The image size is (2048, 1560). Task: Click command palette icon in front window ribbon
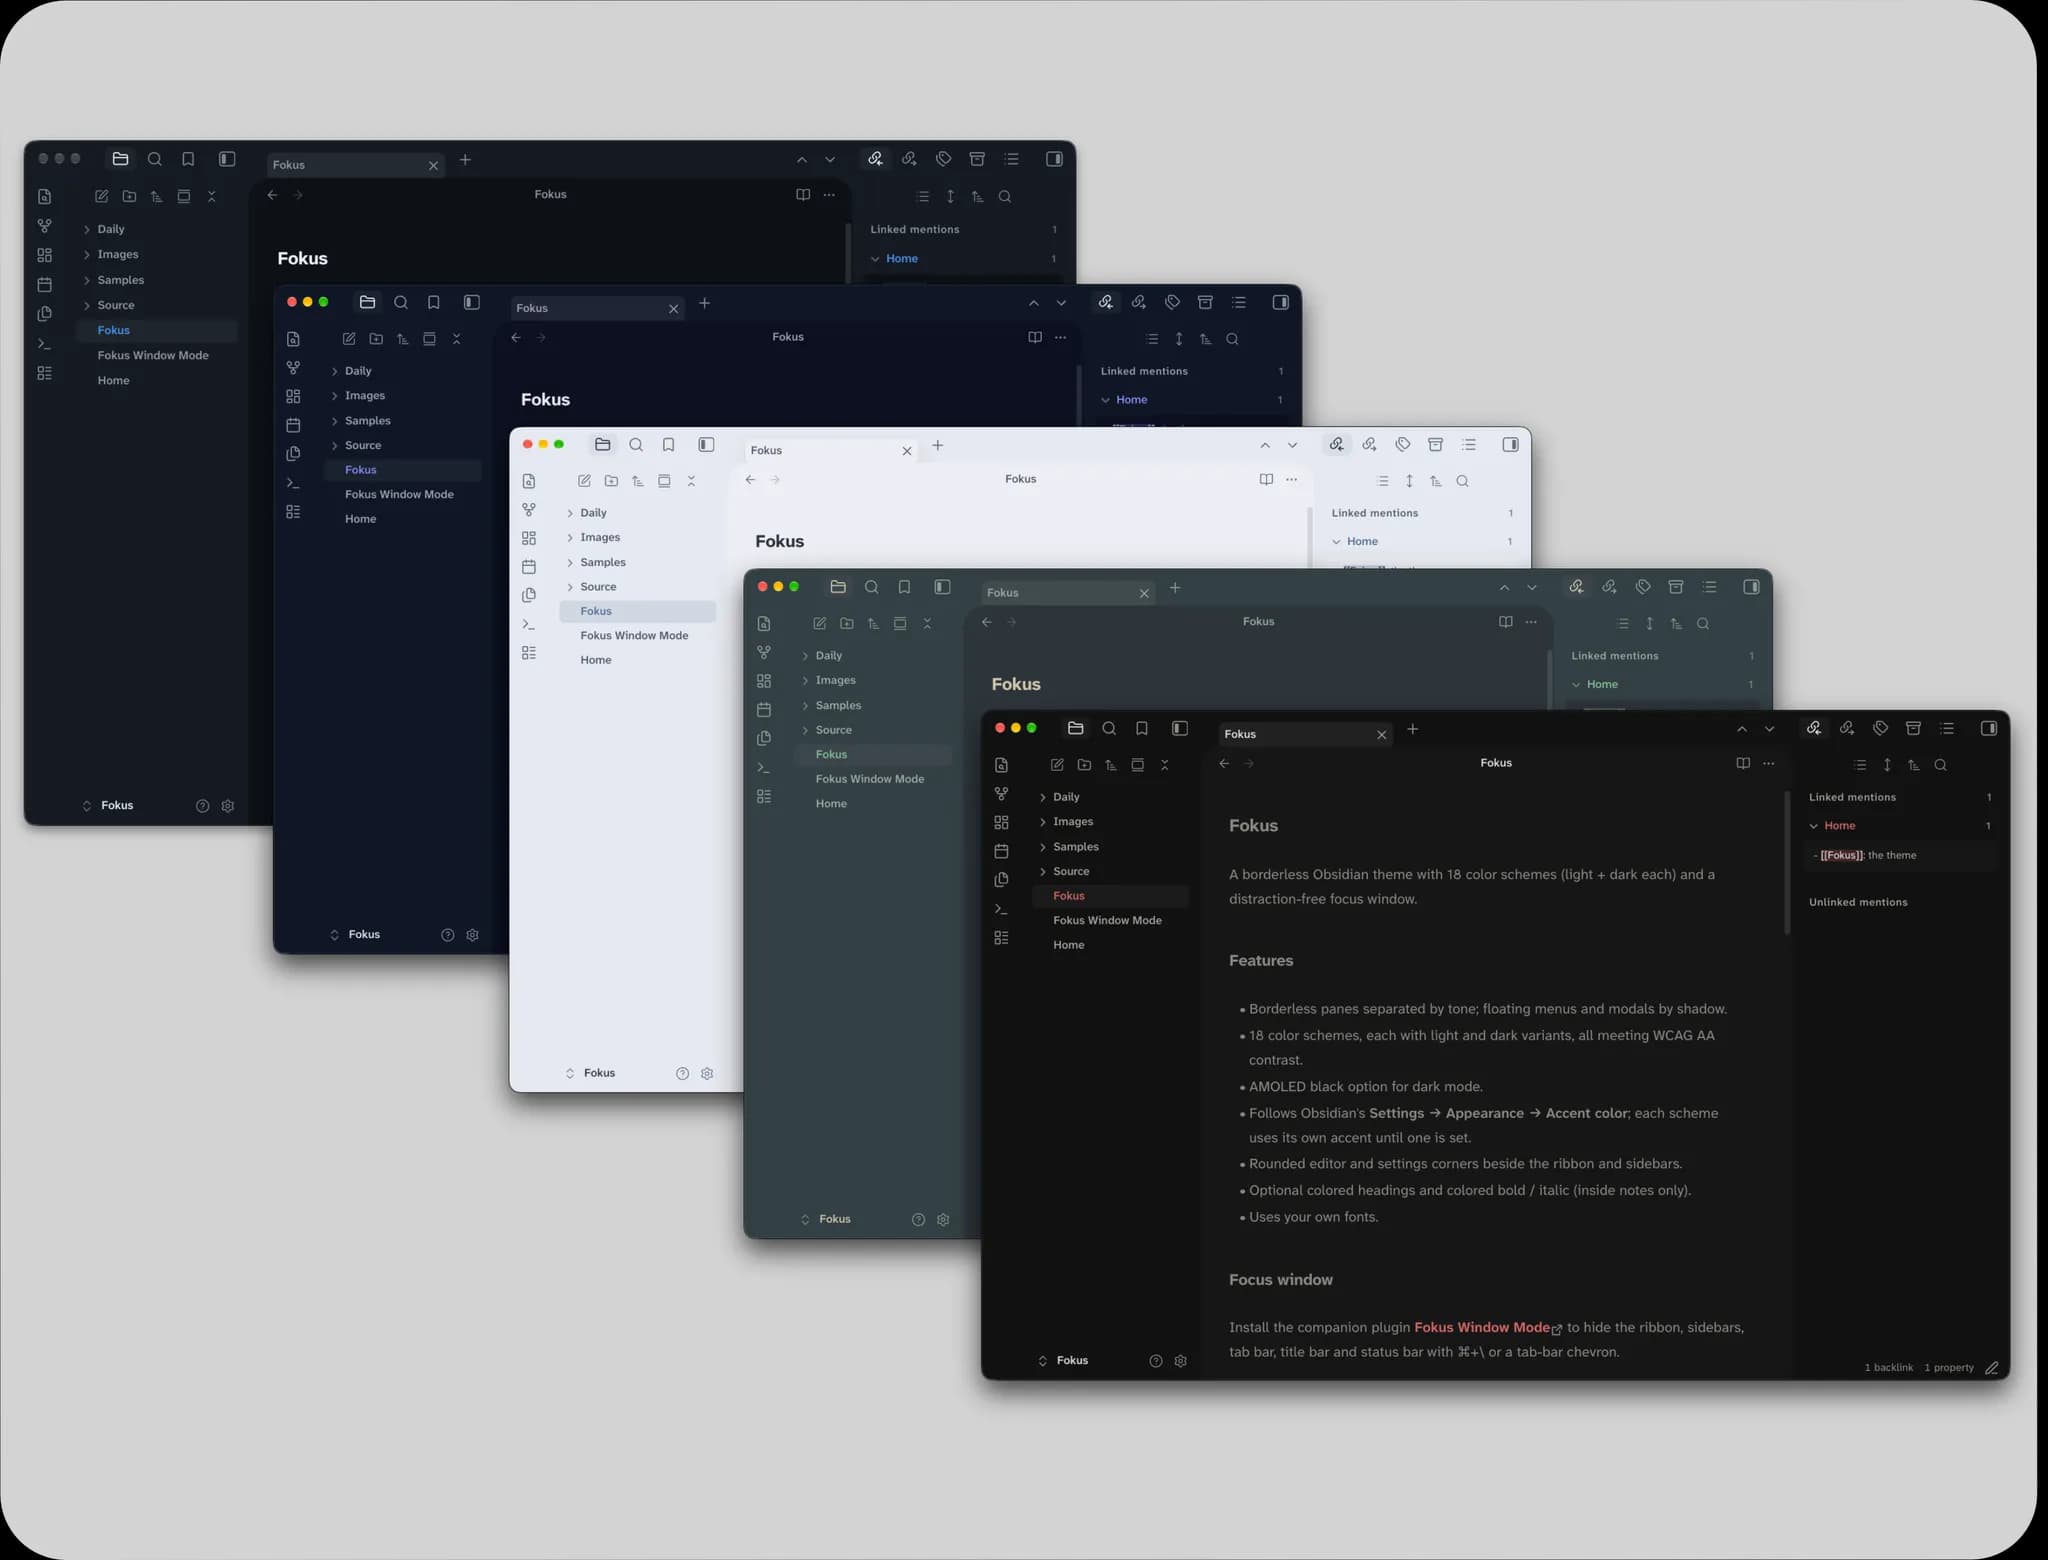click(1001, 909)
